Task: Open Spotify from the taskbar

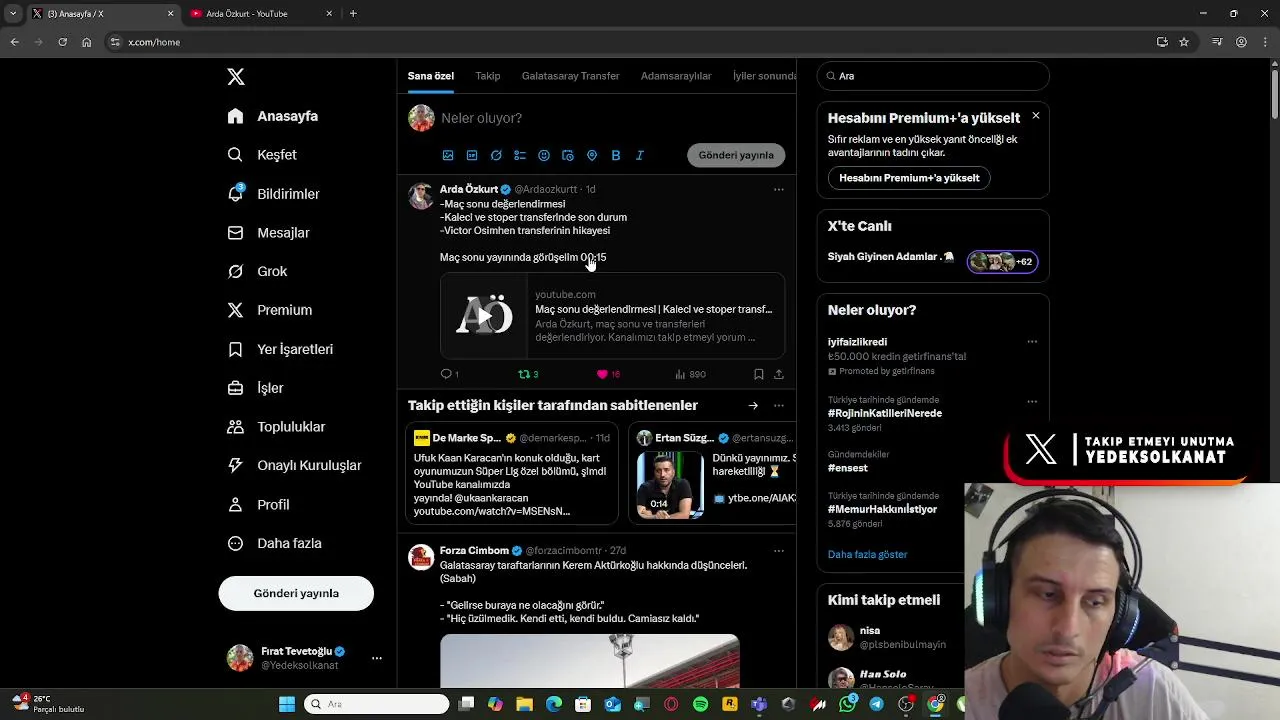Action: (700, 704)
